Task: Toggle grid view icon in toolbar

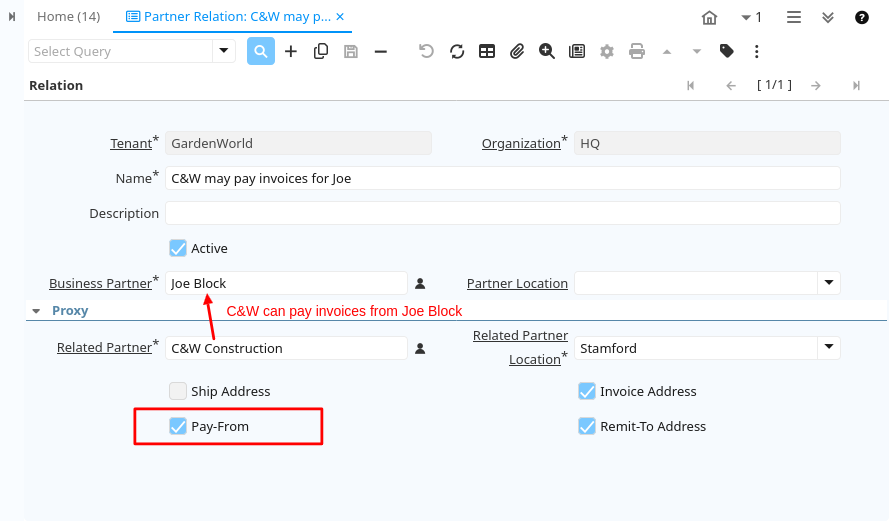Action: coord(487,51)
